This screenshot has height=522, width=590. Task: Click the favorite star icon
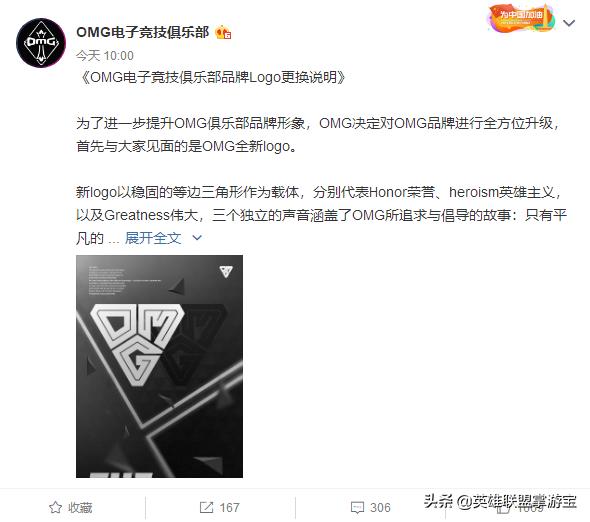[55, 507]
